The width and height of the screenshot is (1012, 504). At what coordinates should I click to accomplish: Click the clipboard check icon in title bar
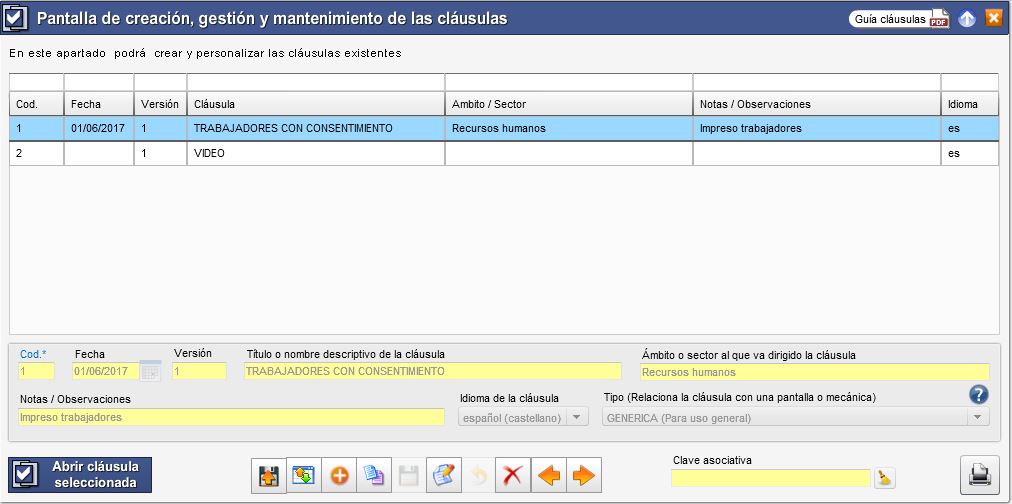click(16, 18)
